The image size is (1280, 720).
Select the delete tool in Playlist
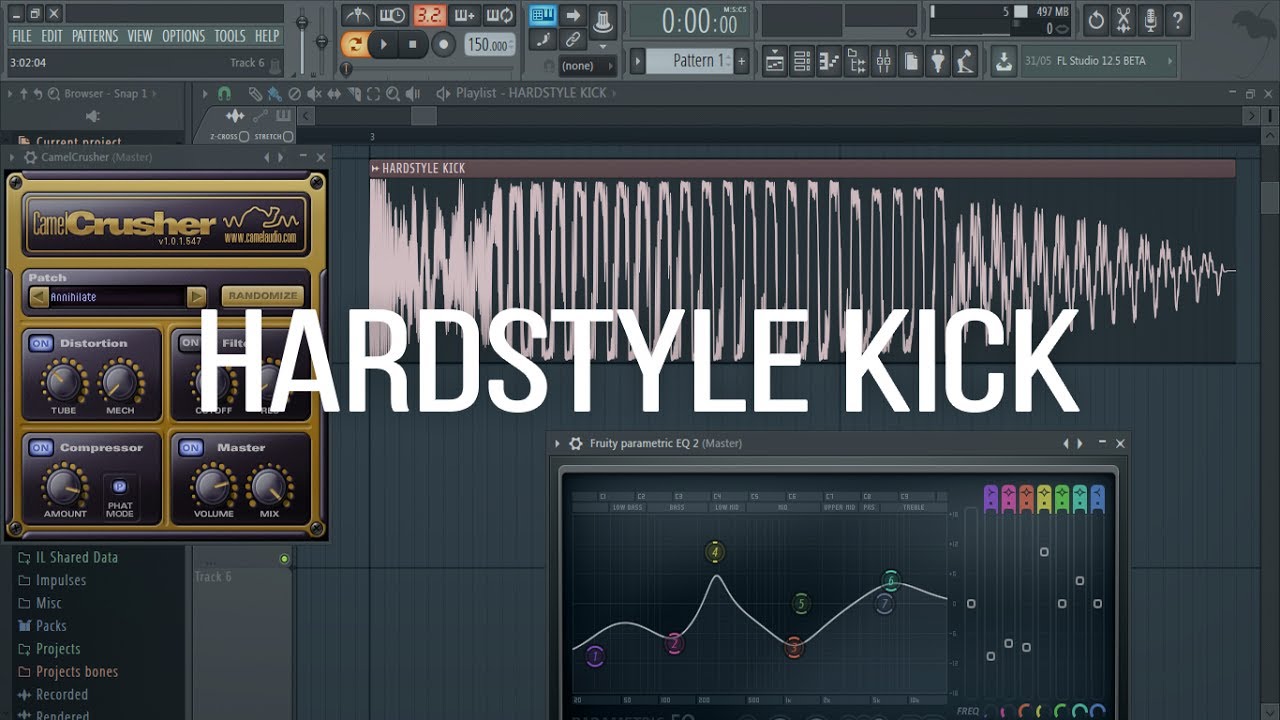pyautogui.click(x=295, y=93)
